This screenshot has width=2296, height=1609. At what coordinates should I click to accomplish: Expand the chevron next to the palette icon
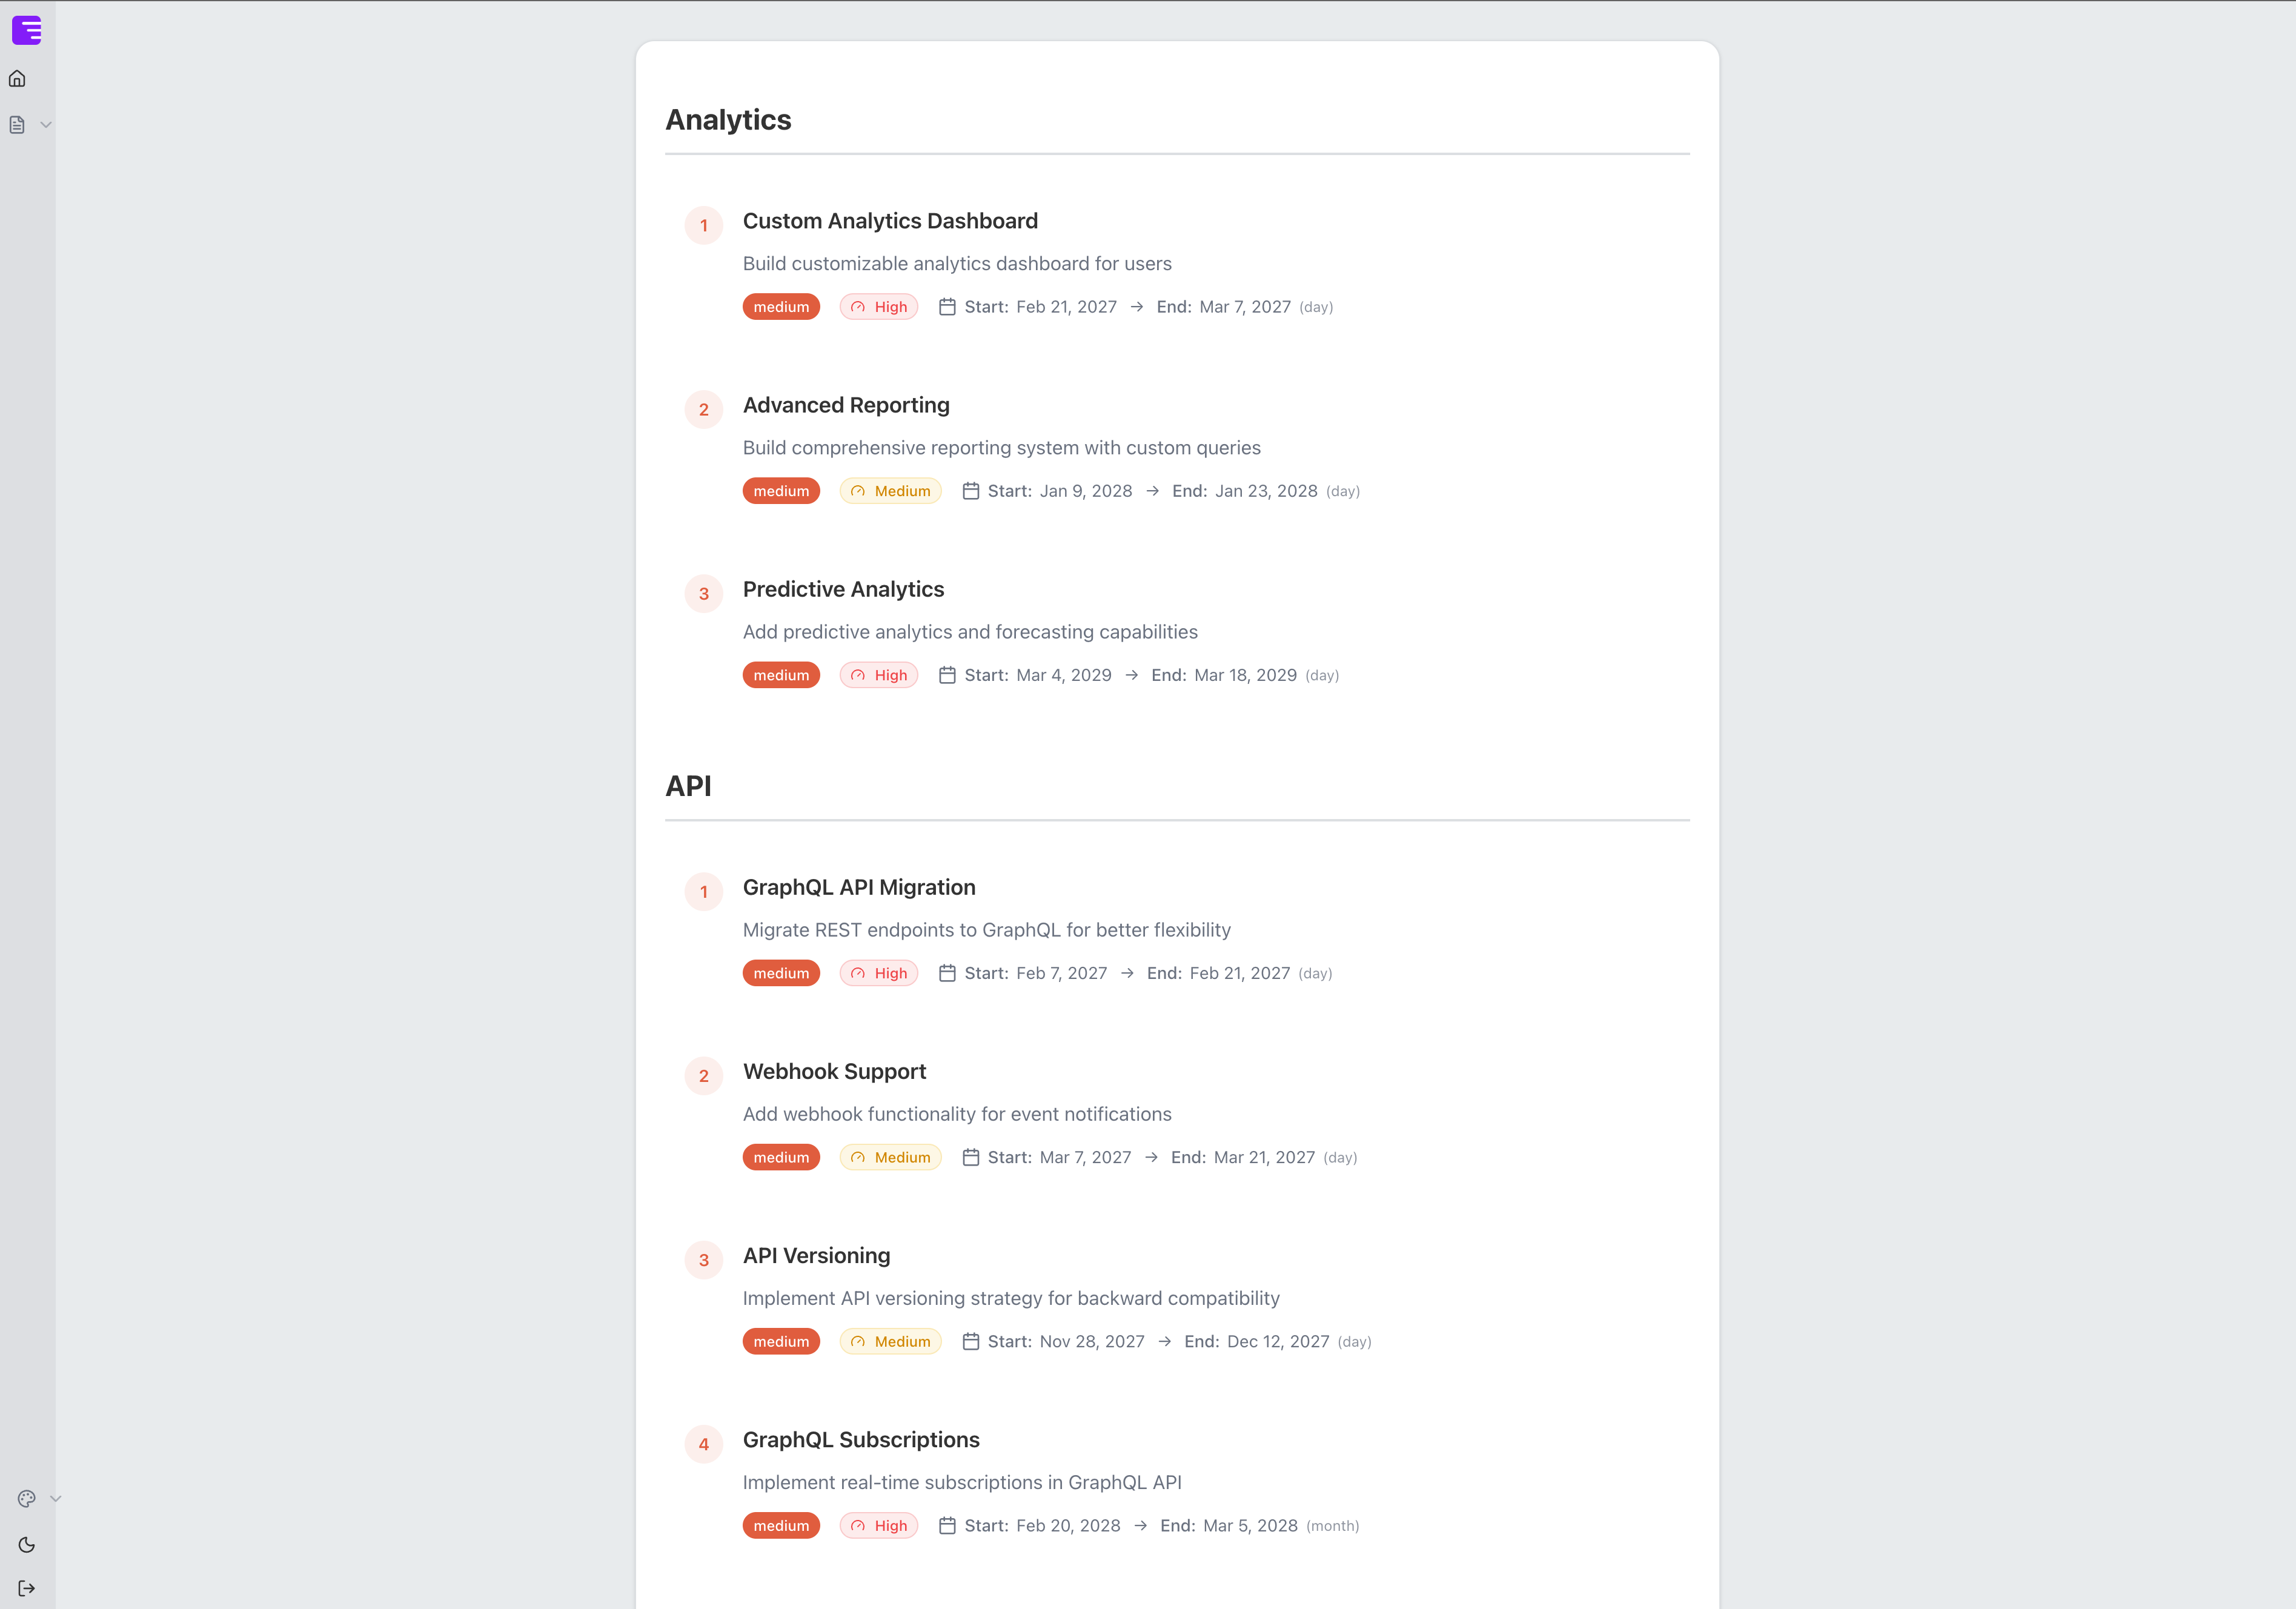55,1498
